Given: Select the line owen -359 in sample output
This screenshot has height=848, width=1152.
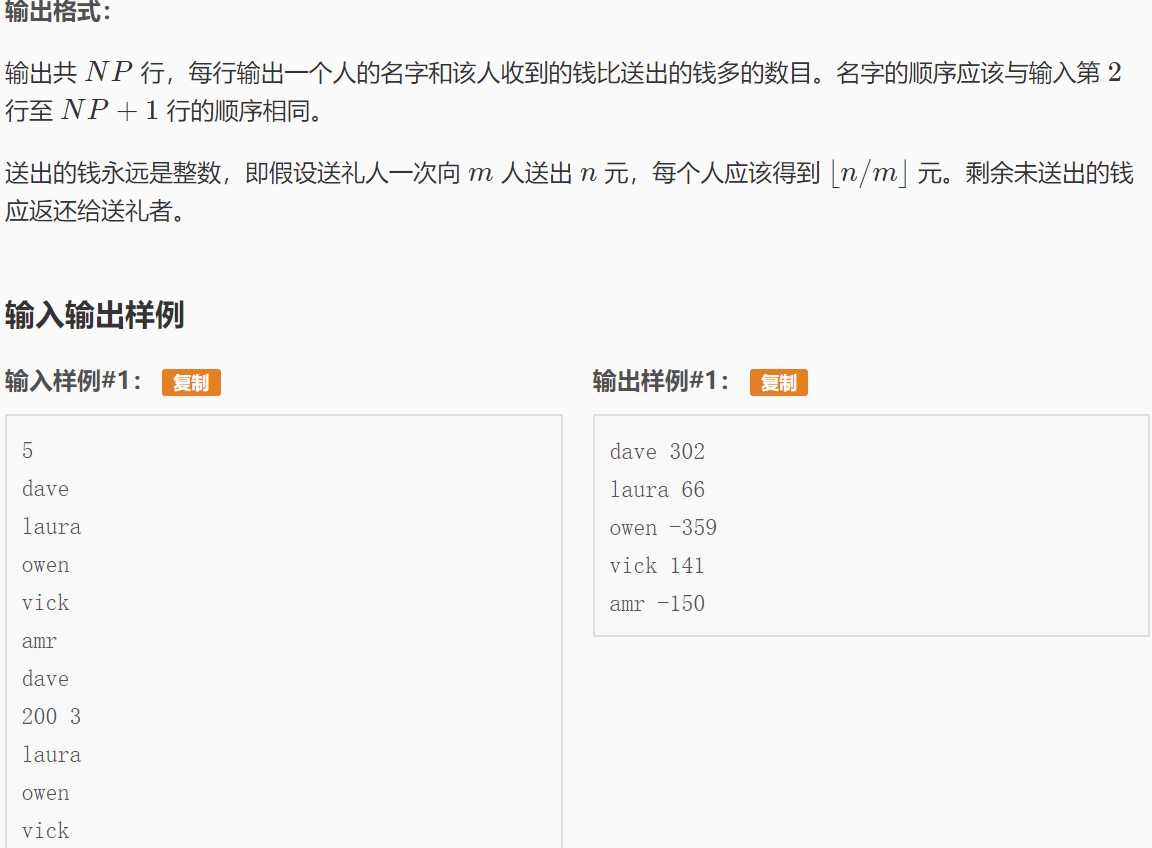Looking at the screenshot, I should (x=663, y=527).
